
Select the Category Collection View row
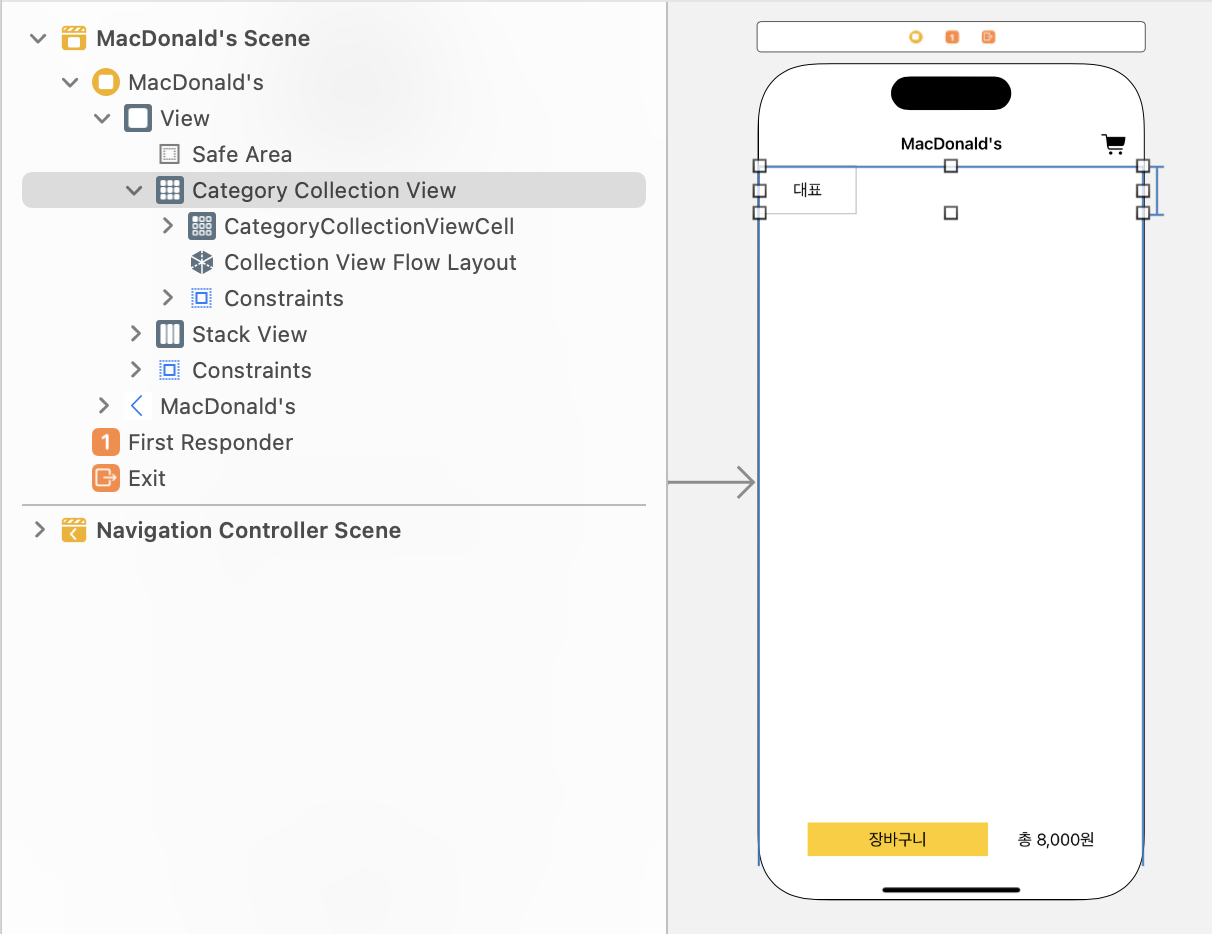334,190
